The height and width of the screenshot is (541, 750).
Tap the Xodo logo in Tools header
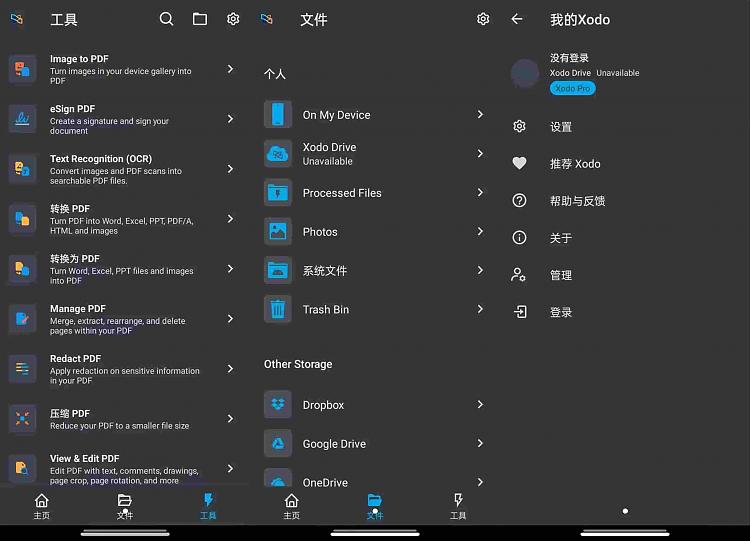[17, 19]
